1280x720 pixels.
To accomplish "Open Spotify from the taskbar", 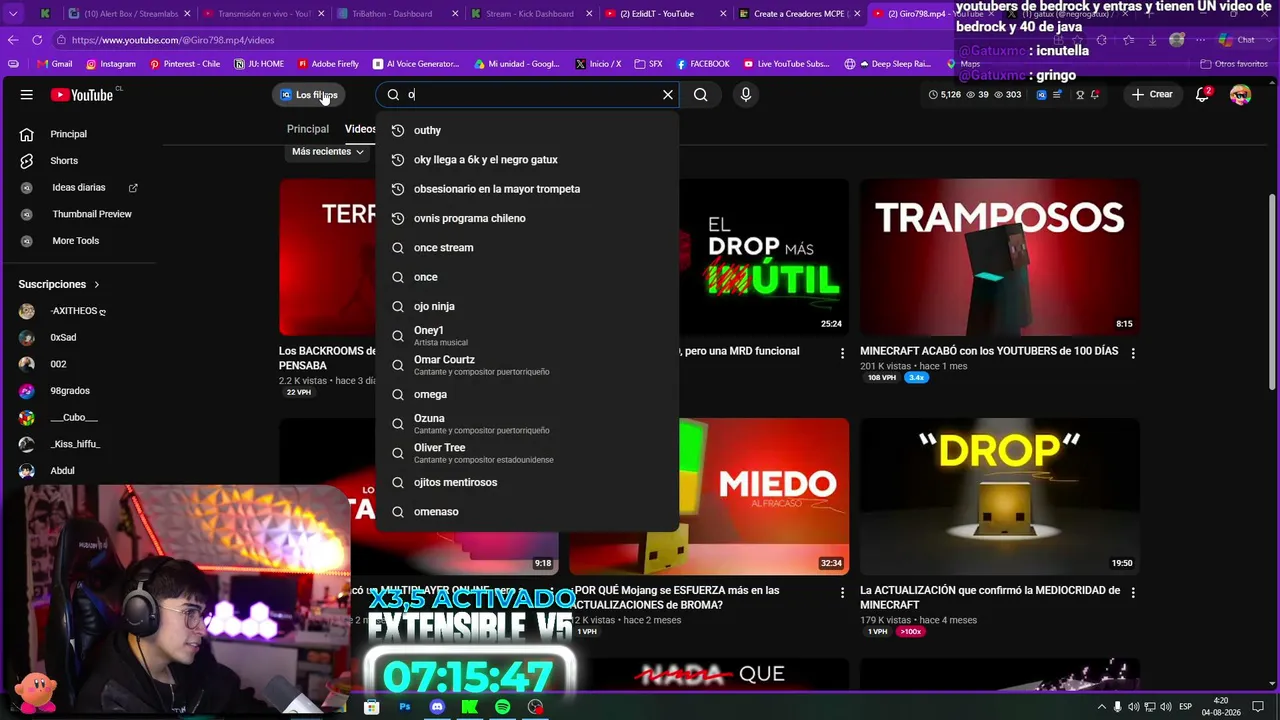I will [x=503, y=707].
